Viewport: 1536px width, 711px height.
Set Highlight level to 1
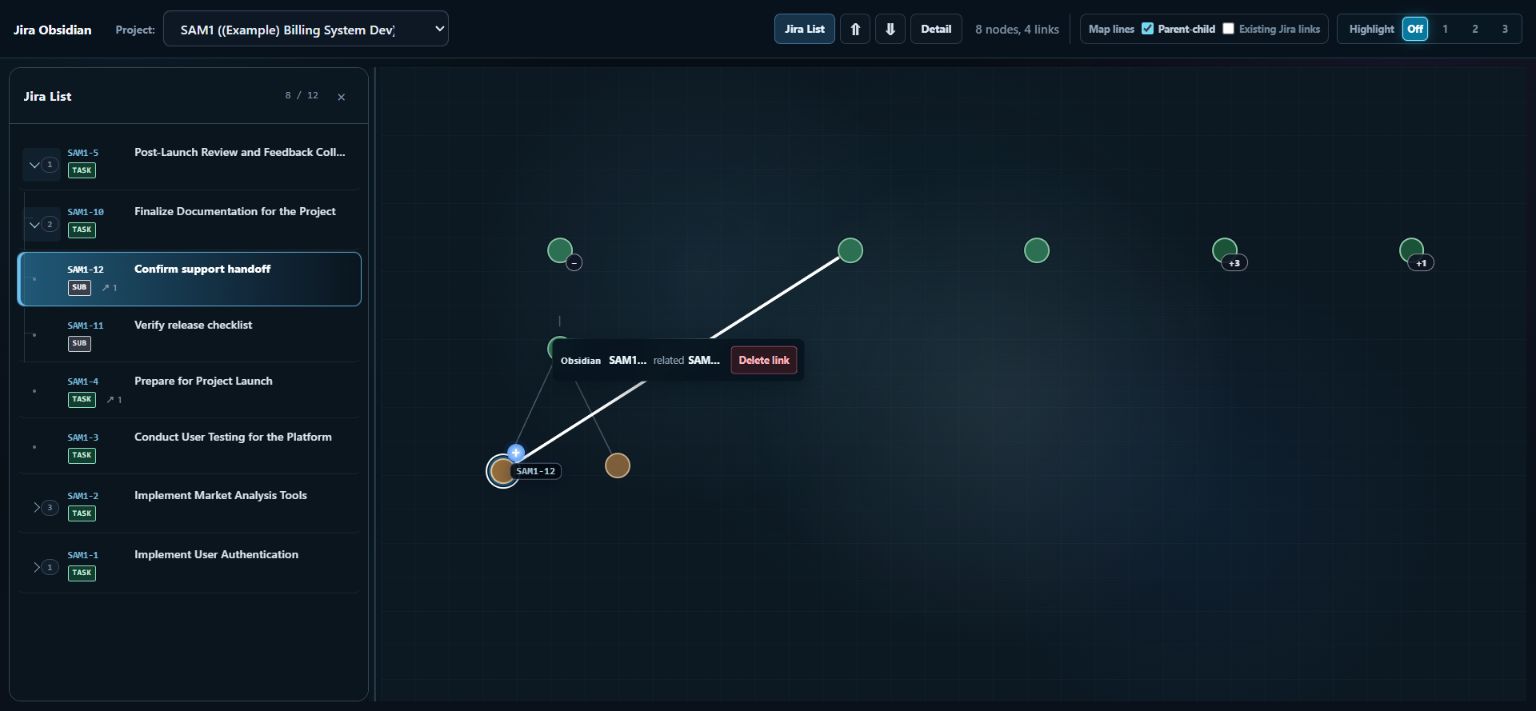[1445, 29]
